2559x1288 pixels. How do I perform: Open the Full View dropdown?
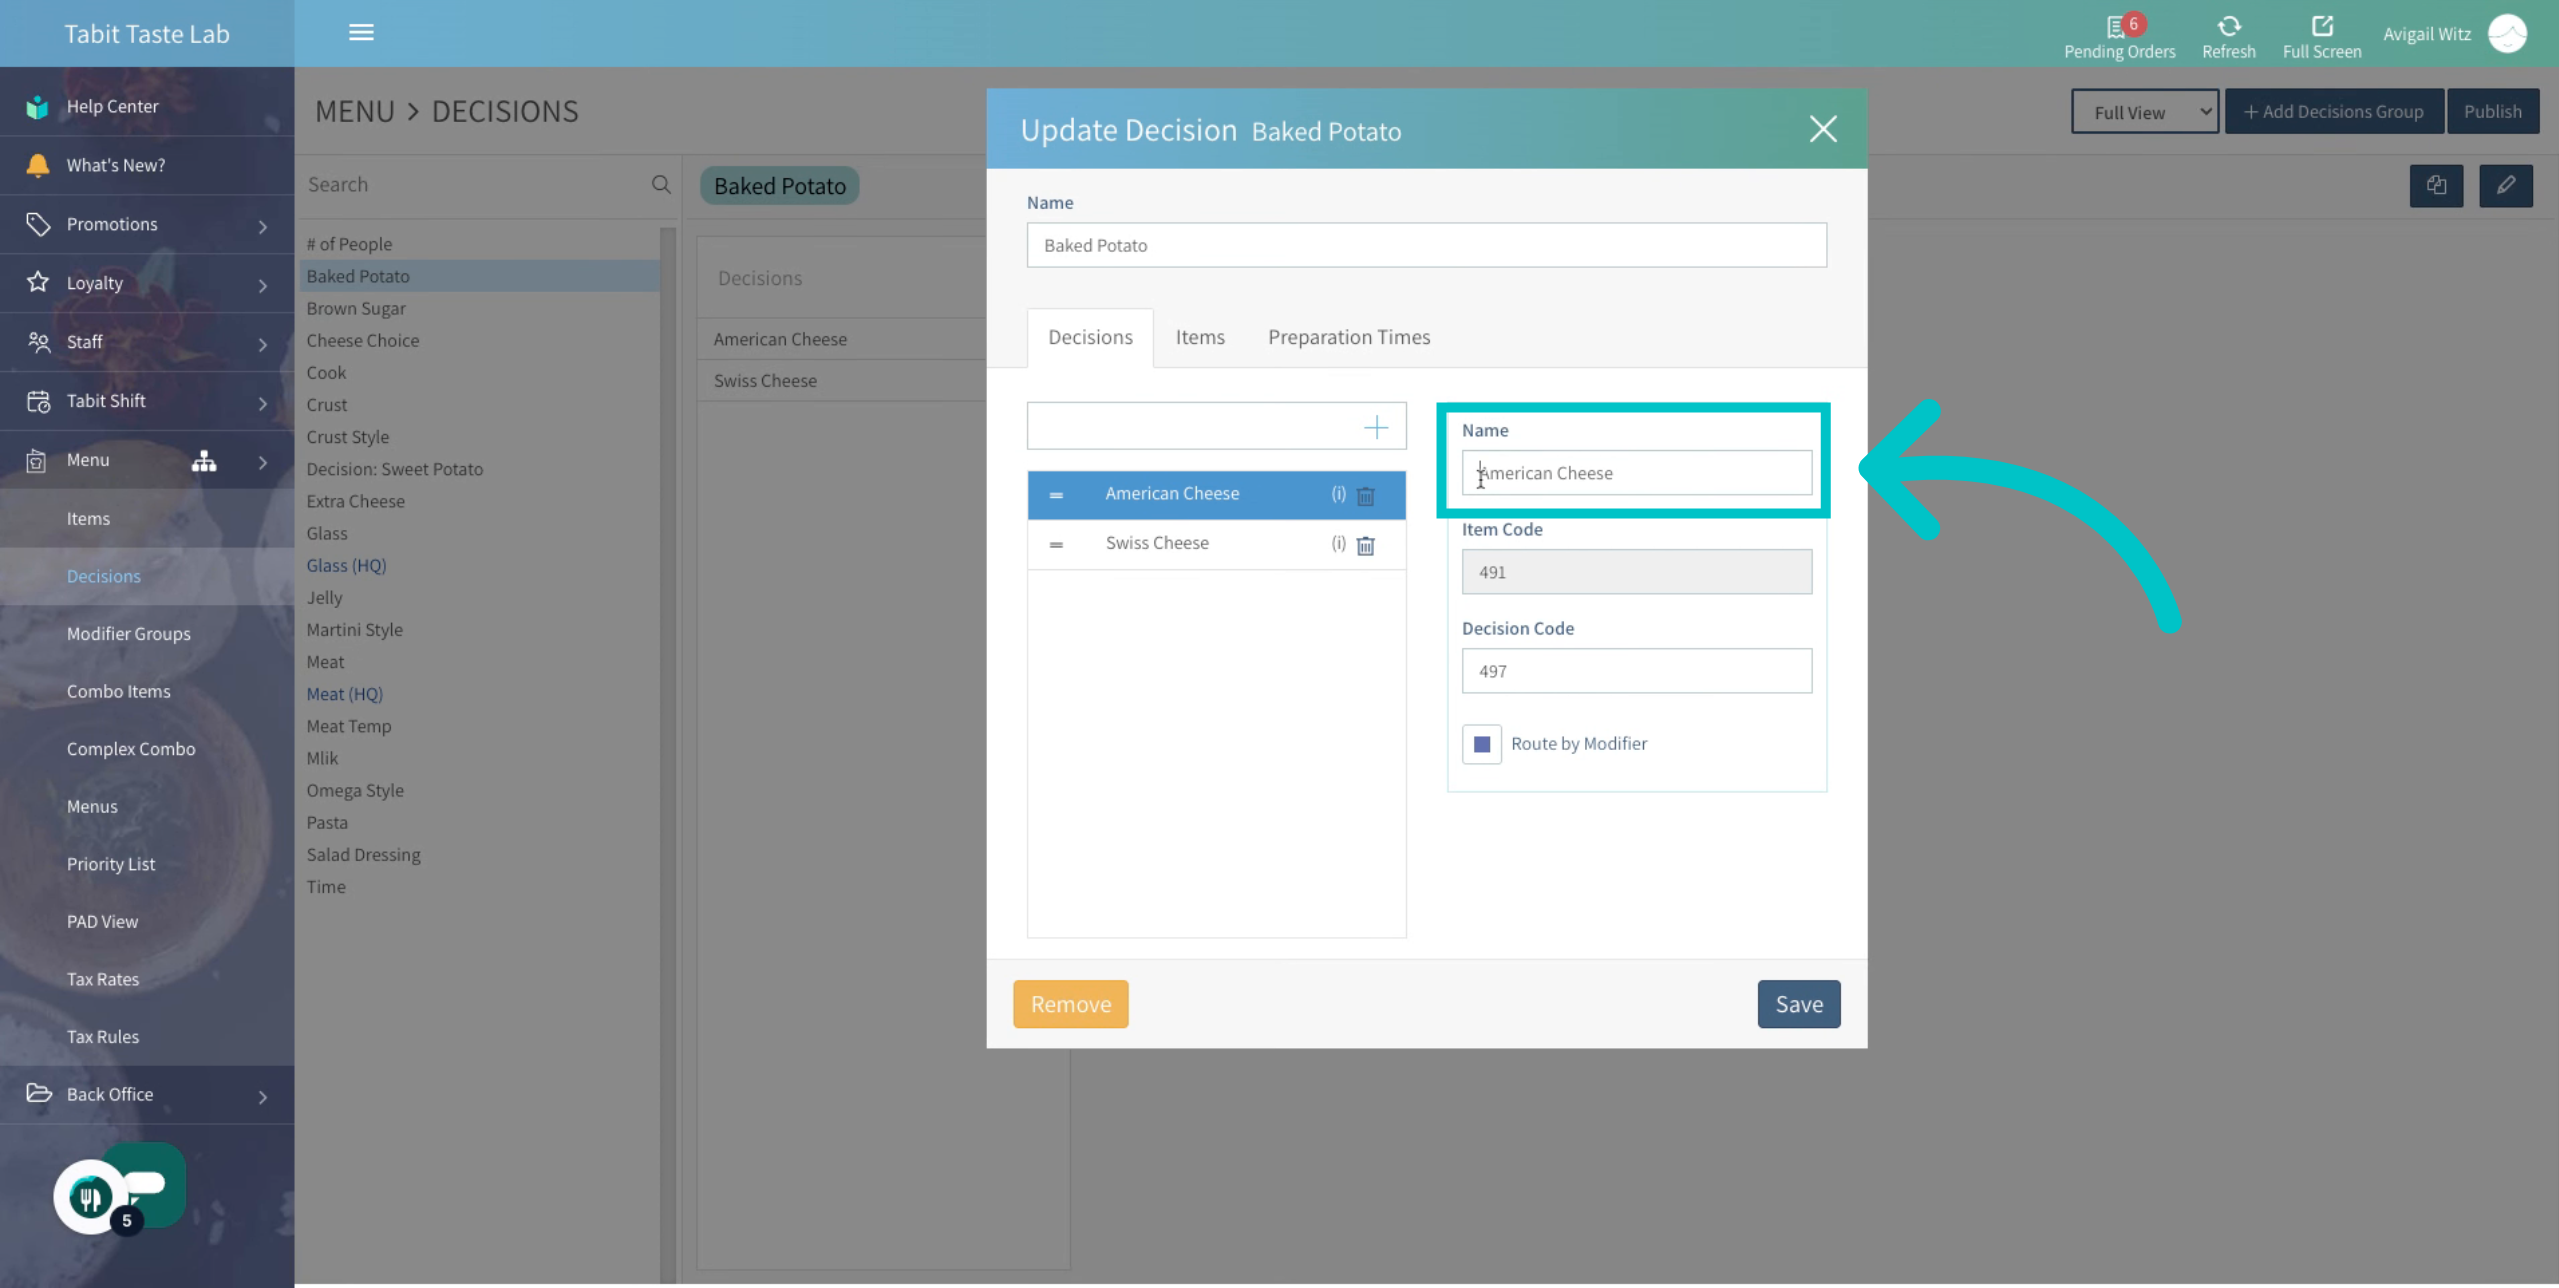2144,112
